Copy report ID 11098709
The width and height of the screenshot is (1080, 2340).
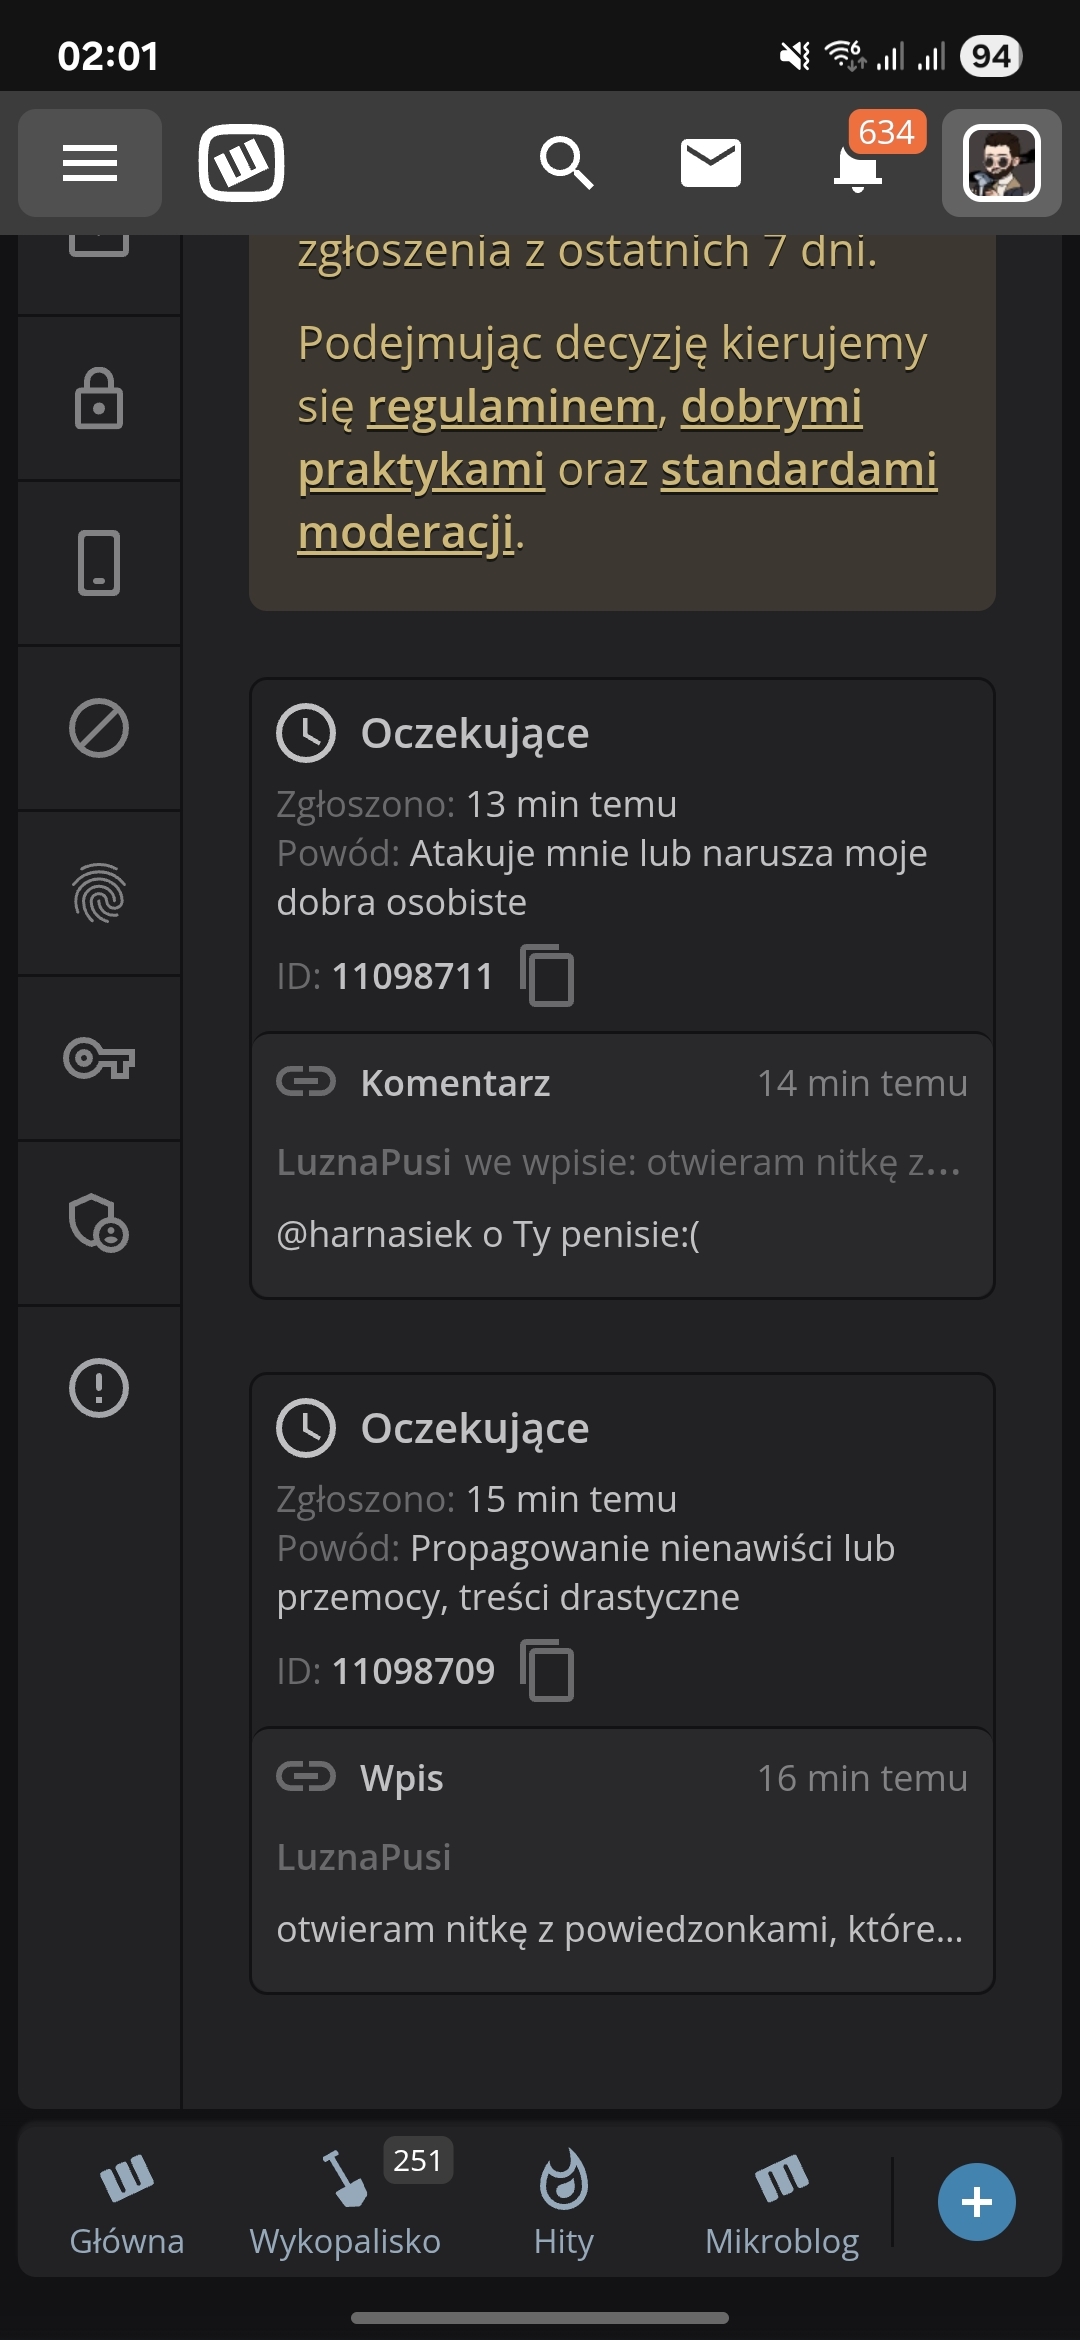(x=547, y=1670)
